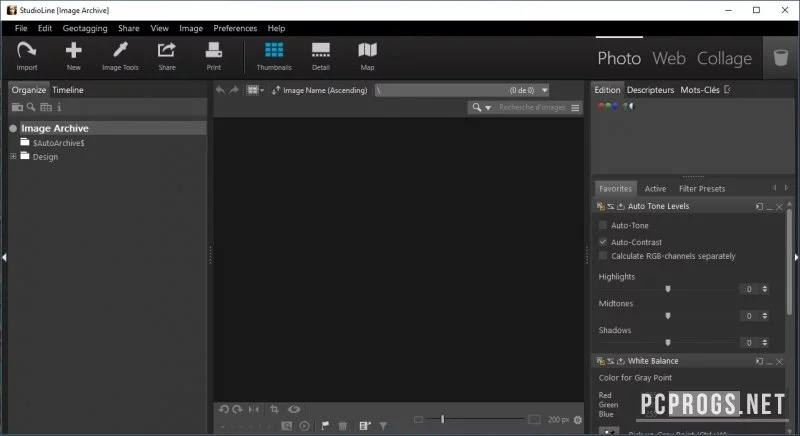
Task: Toggle the Image Archive radio bullet
Action: 13,129
